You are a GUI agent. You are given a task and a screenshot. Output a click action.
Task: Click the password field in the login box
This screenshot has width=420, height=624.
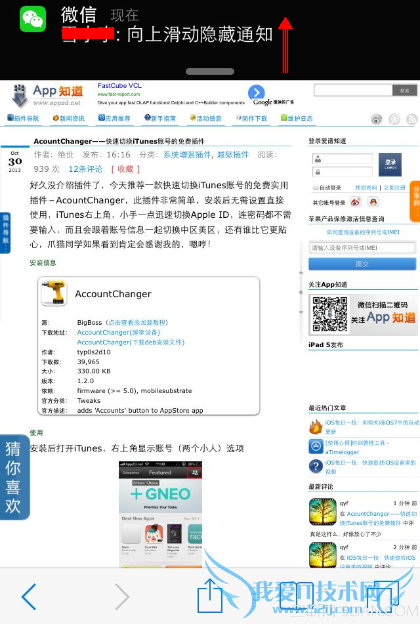click(x=343, y=172)
